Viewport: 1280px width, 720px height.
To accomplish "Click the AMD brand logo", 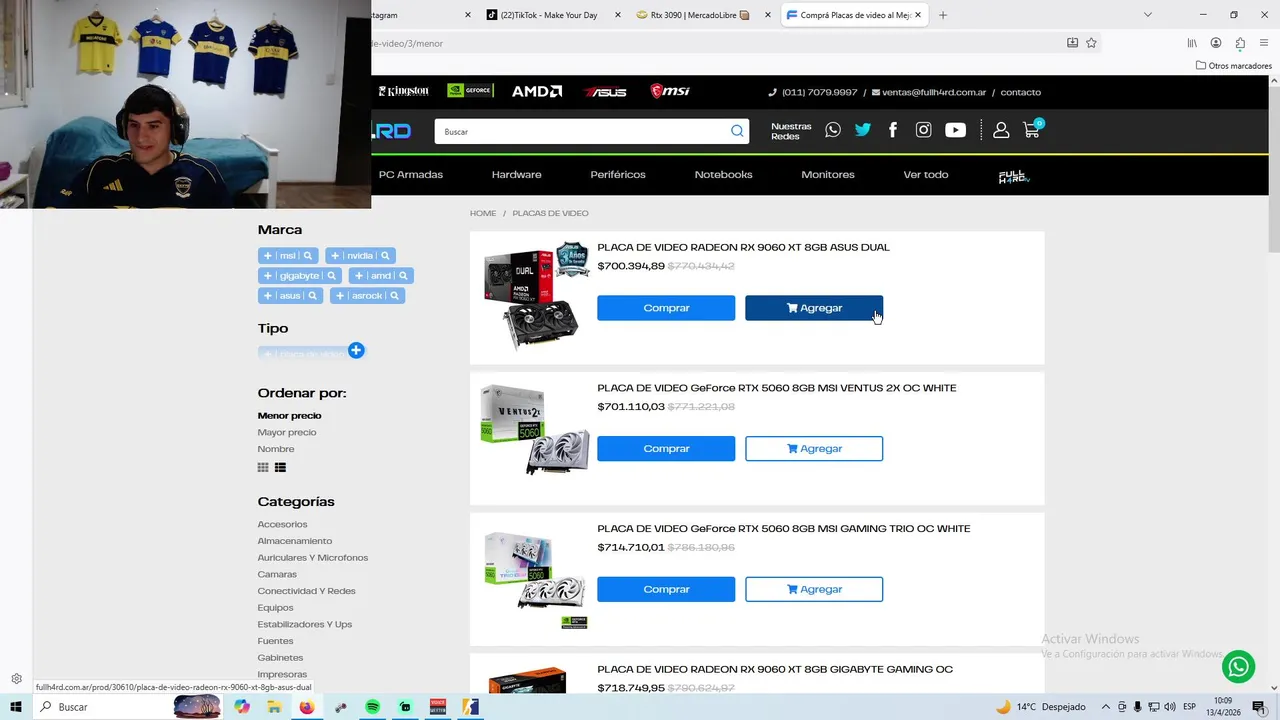I will [x=537, y=91].
